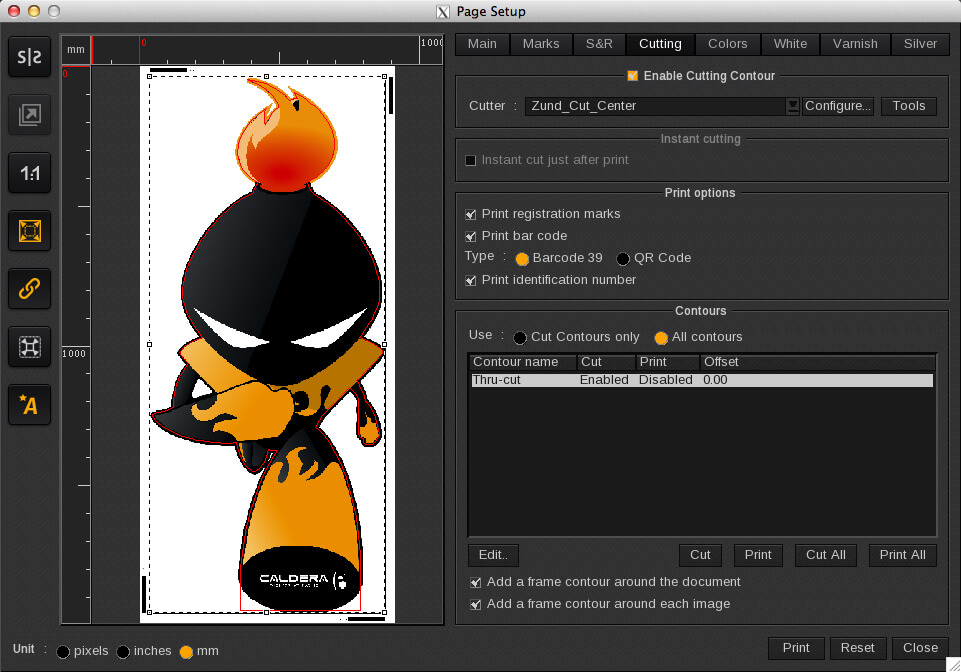Click the bottom Print button

796,649
